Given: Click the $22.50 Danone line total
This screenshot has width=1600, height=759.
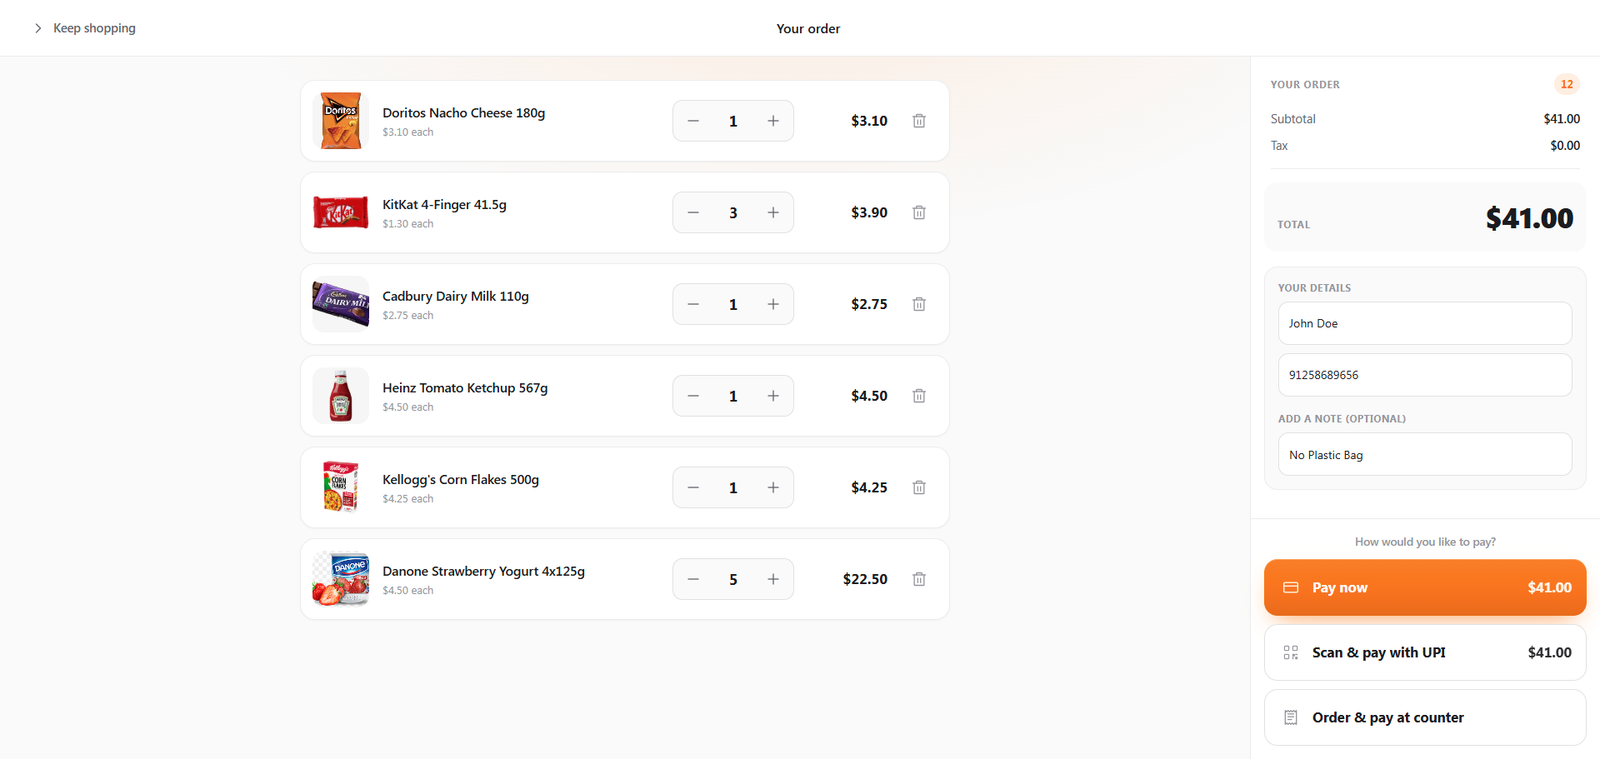Looking at the screenshot, I should click(x=865, y=579).
